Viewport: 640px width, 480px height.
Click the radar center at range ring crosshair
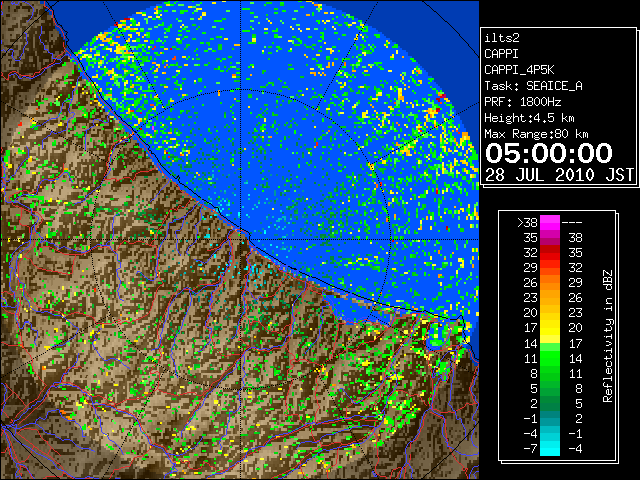pos(241,240)
